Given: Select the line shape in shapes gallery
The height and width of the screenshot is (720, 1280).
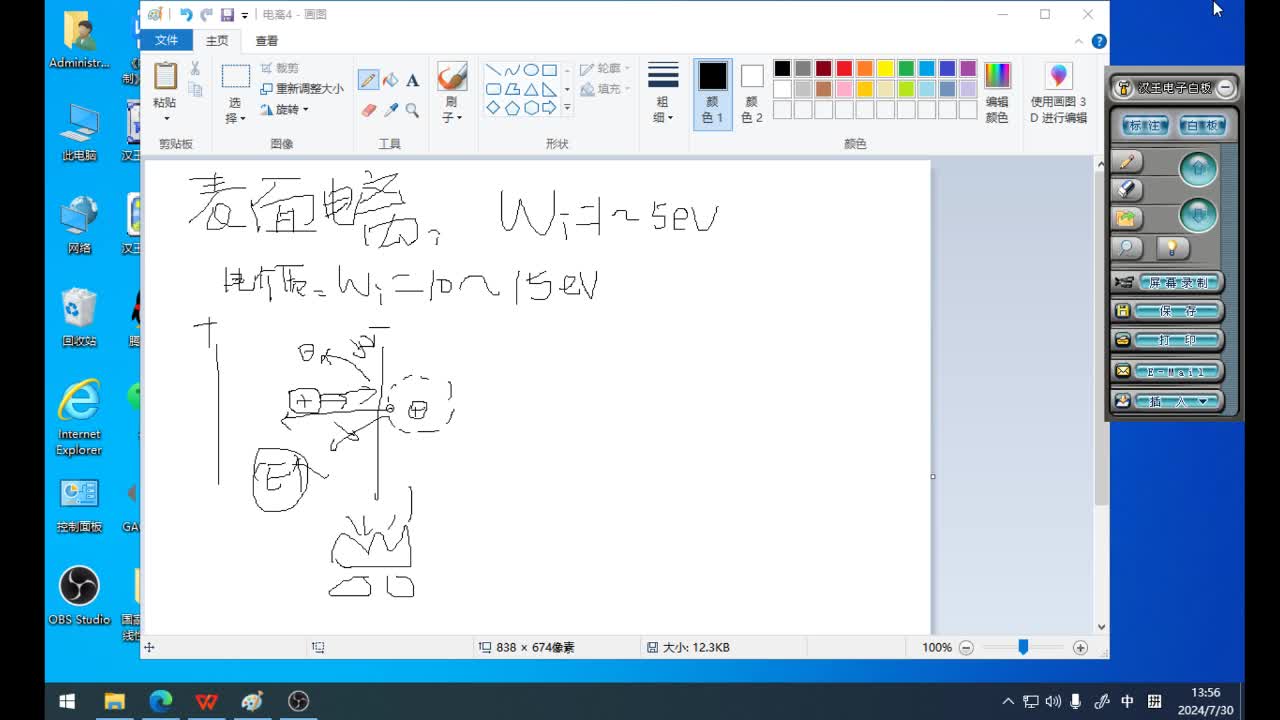Looking at the screenshot, I should click(x=493, y=70).
